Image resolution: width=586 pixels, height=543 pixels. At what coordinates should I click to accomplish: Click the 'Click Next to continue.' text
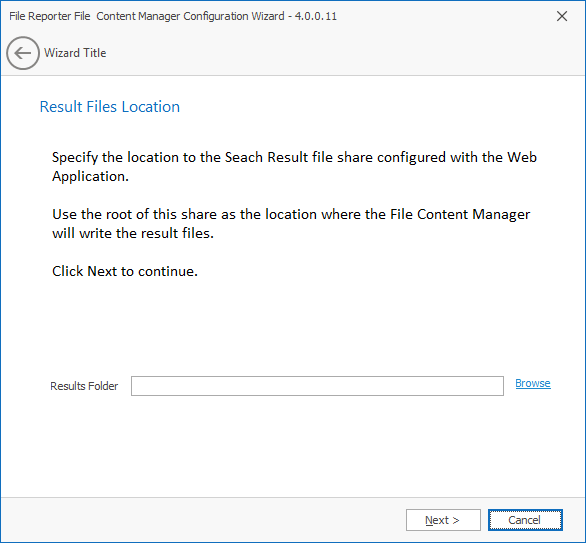pyautogui.click(x=125, y=271)
